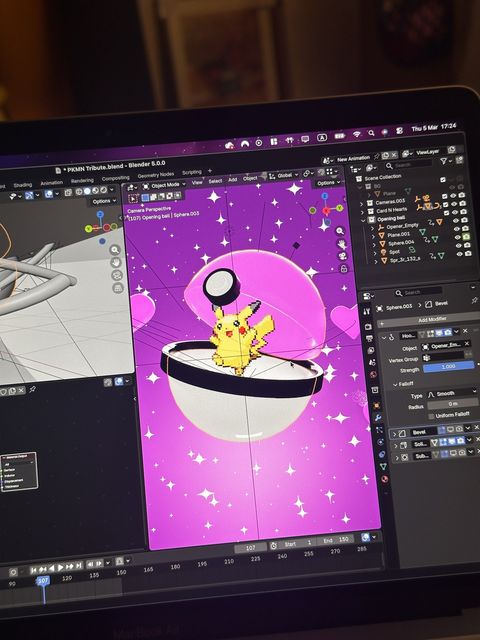This screenshot has height=640, width=480.
Task: Hide Plane.001 in viewport
Action: coord(457,229)
